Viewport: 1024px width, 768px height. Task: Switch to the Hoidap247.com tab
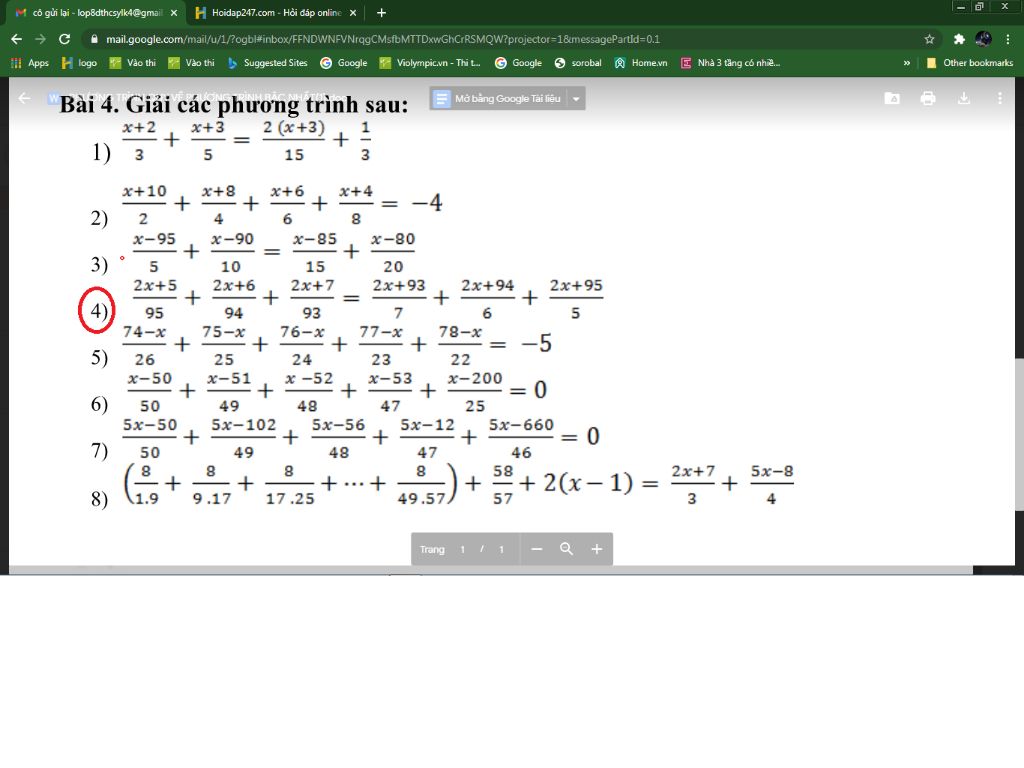[x=276, y=12]
